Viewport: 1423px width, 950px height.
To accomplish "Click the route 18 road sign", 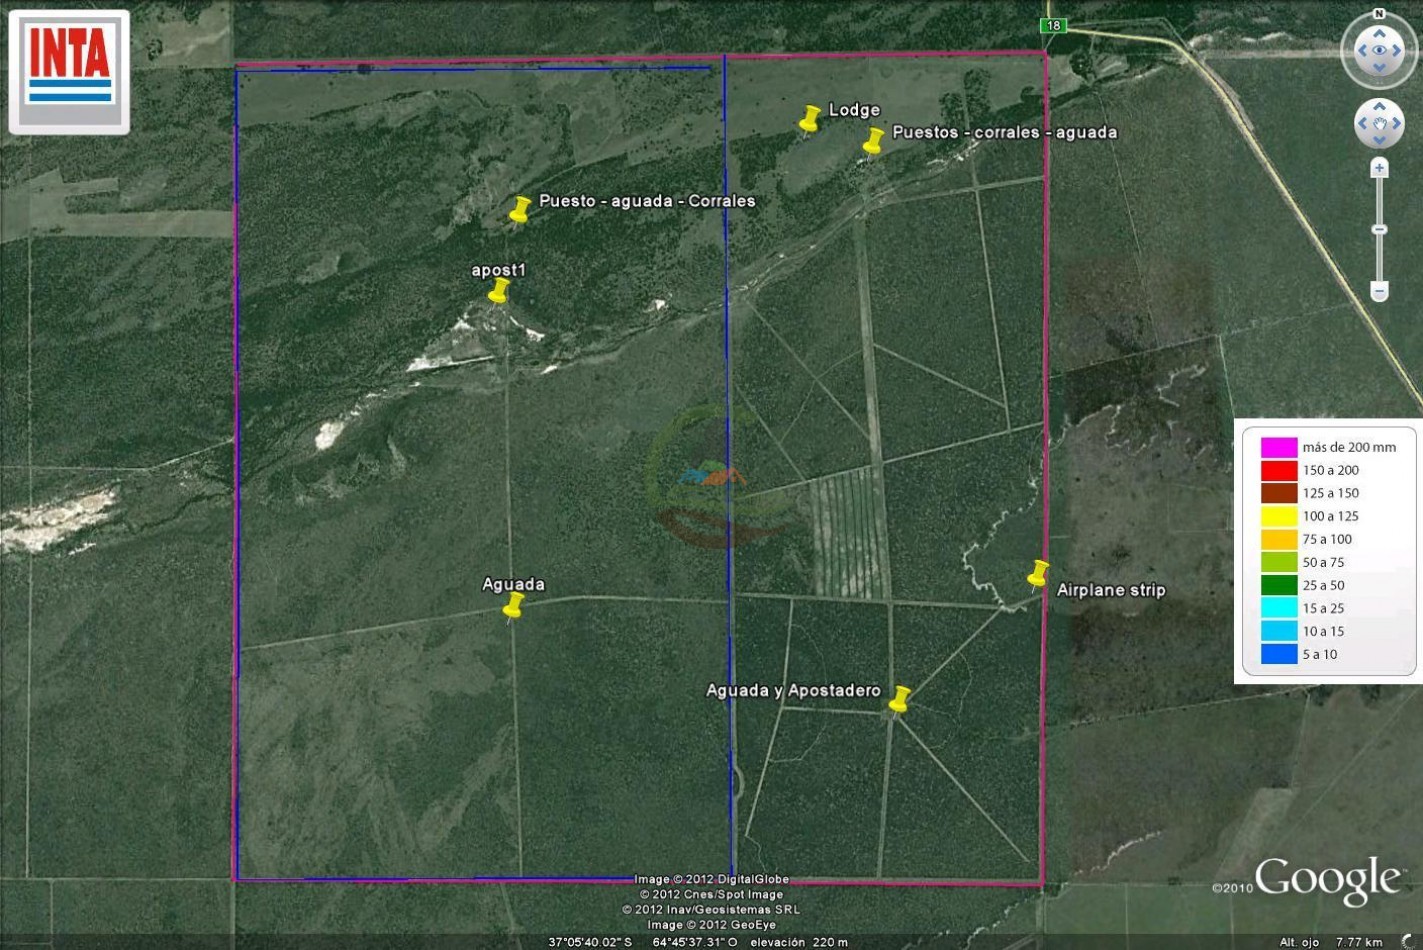I will point(1053,26).
